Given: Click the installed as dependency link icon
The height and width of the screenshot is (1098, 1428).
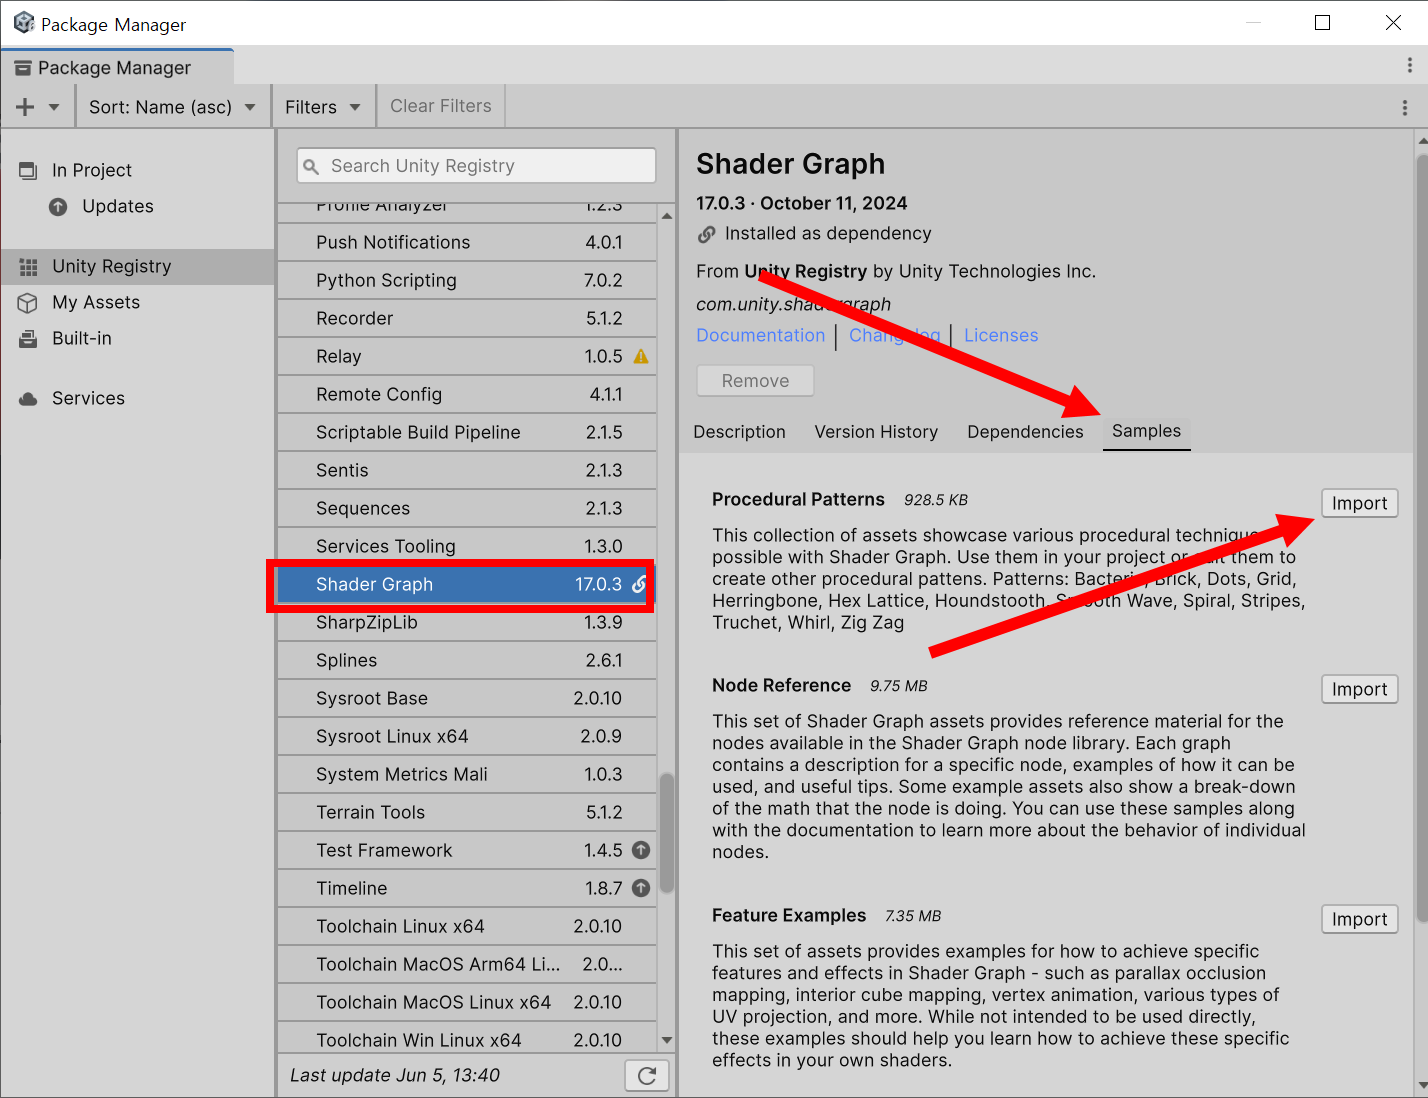Looking at the screenshot, I should (707, 234).
